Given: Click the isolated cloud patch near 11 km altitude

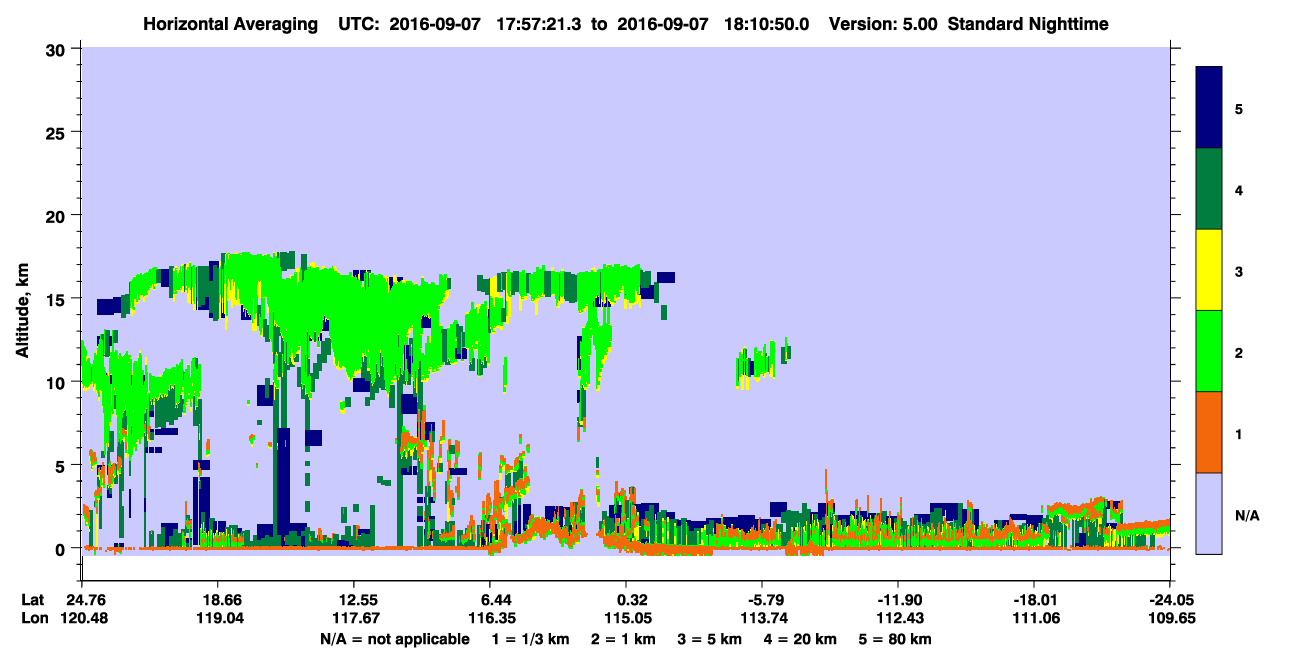Looking at the screenshot, I should 763,363.
